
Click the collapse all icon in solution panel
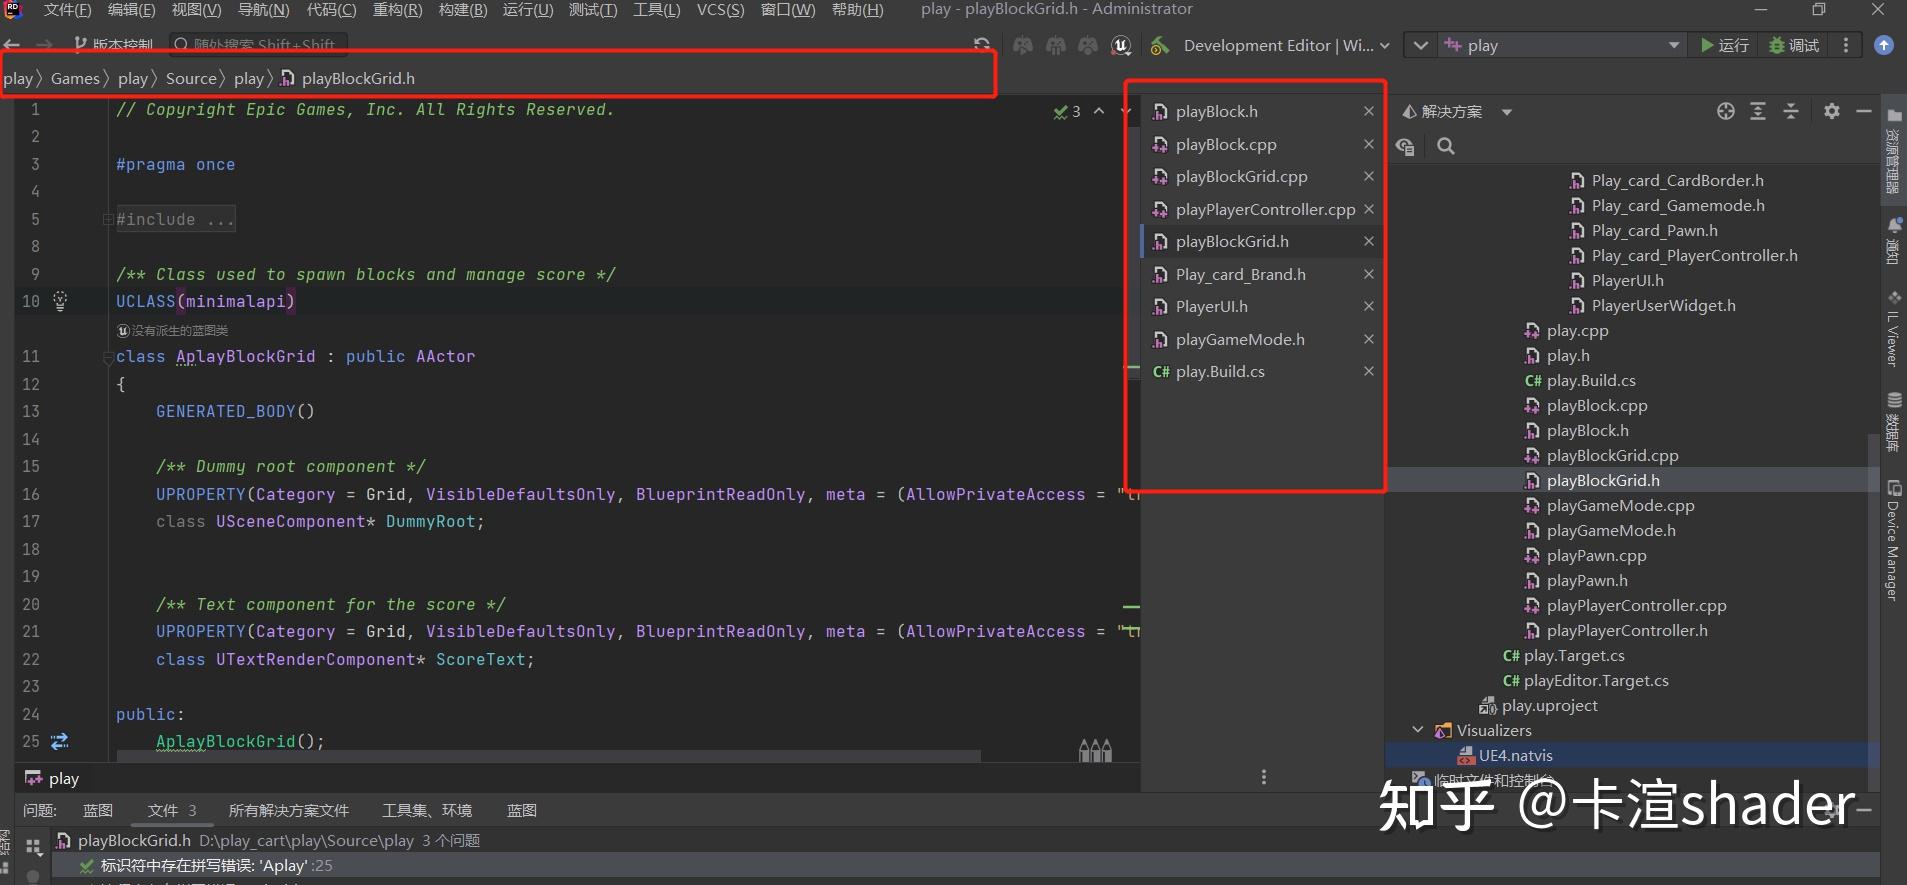tap(1791, 111)
